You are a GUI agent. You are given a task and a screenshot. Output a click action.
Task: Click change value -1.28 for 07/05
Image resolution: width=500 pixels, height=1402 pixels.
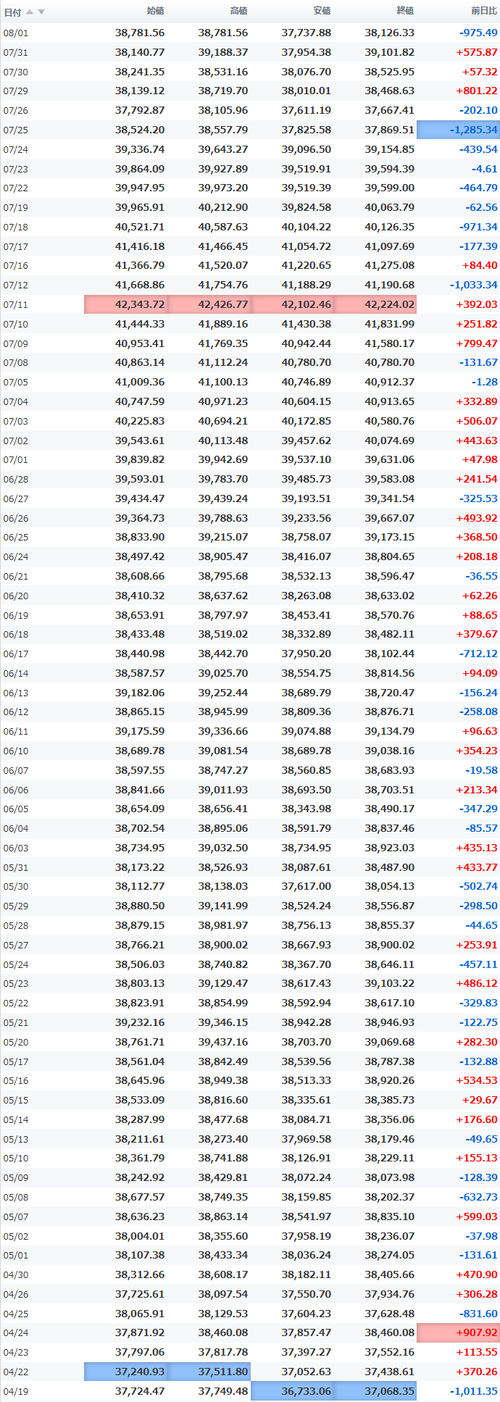[x=483, y=383]
